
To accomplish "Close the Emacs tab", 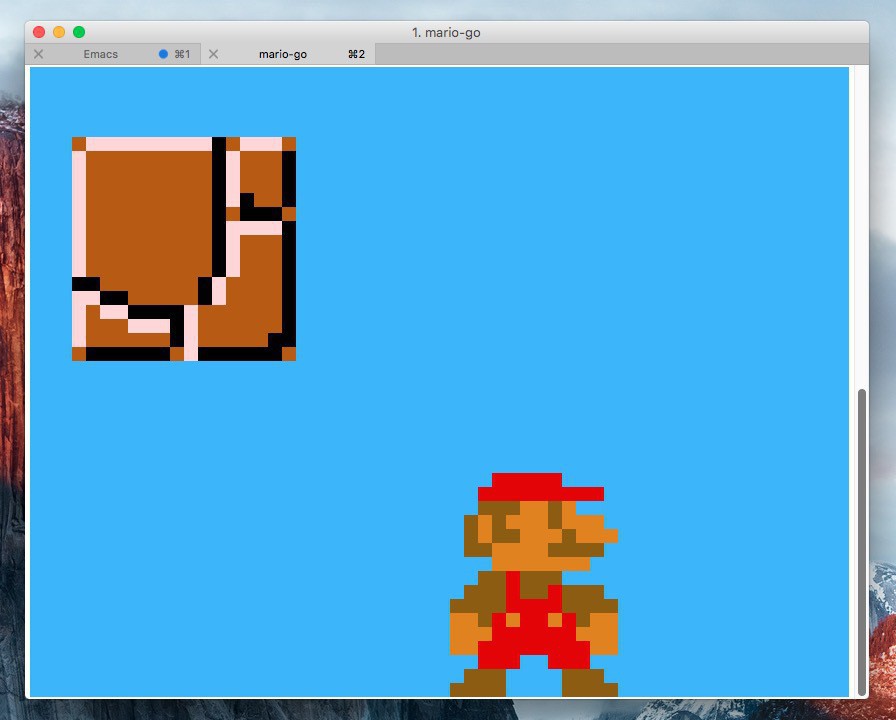I will [x=38, y=54].
